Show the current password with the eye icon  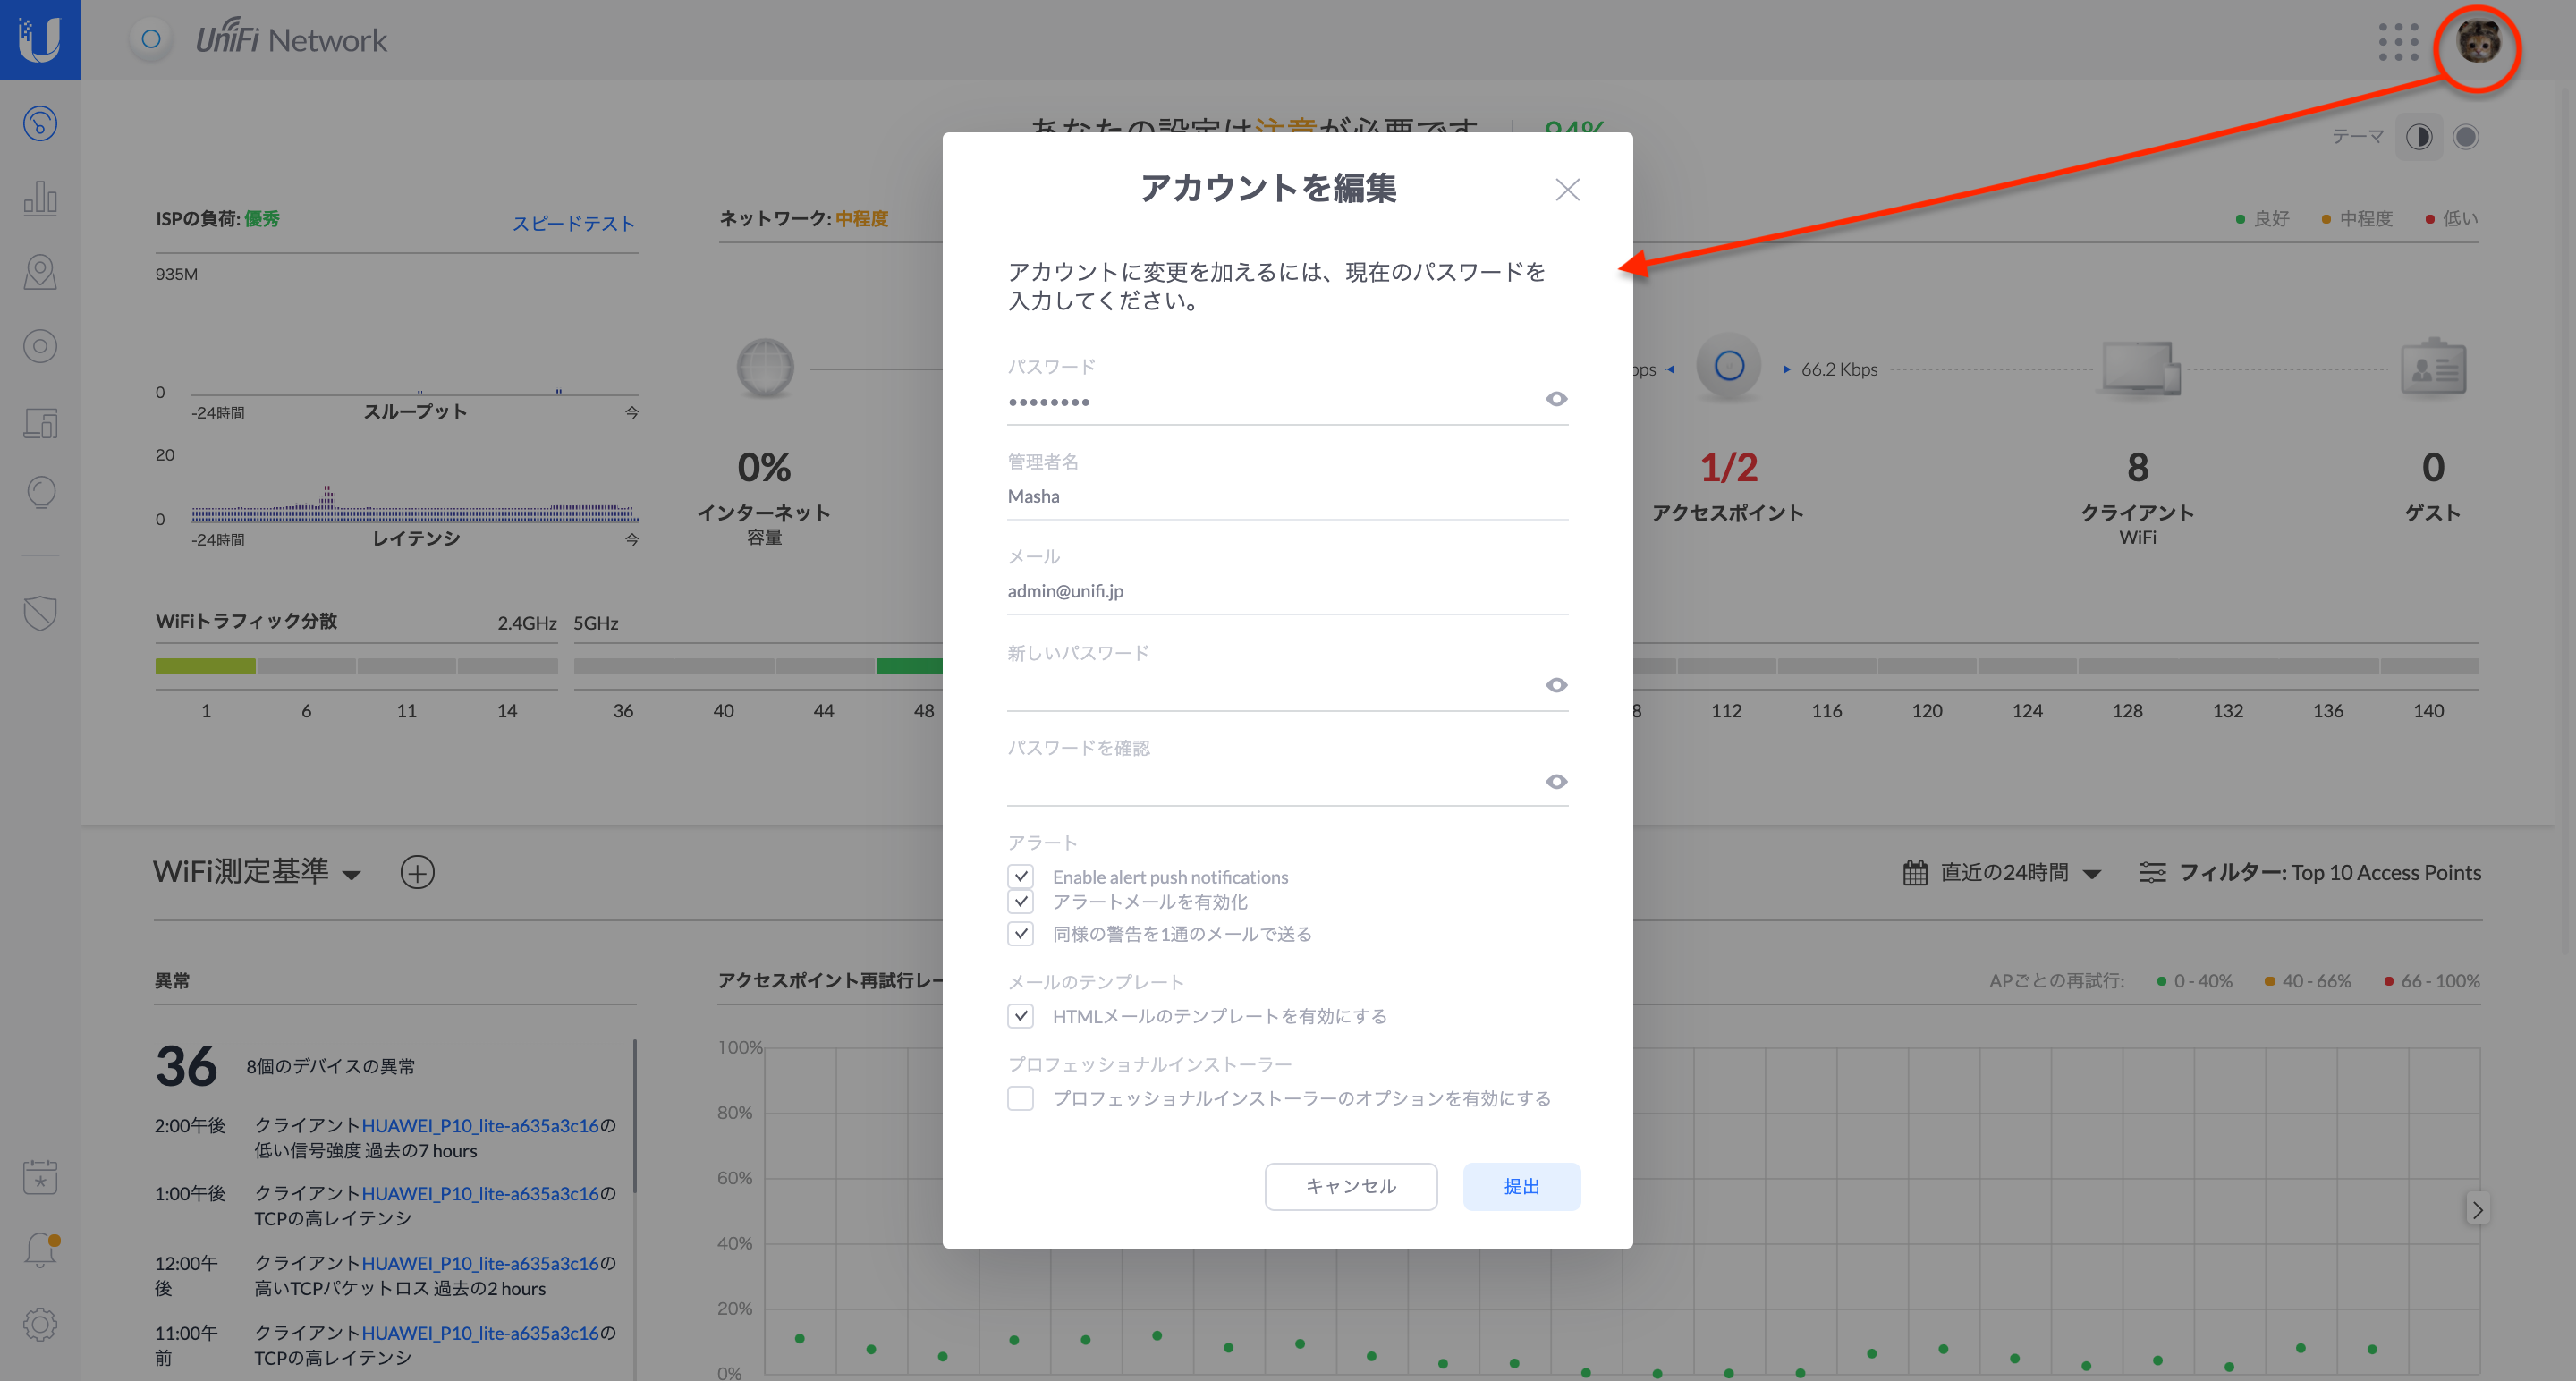(1556, 399)
